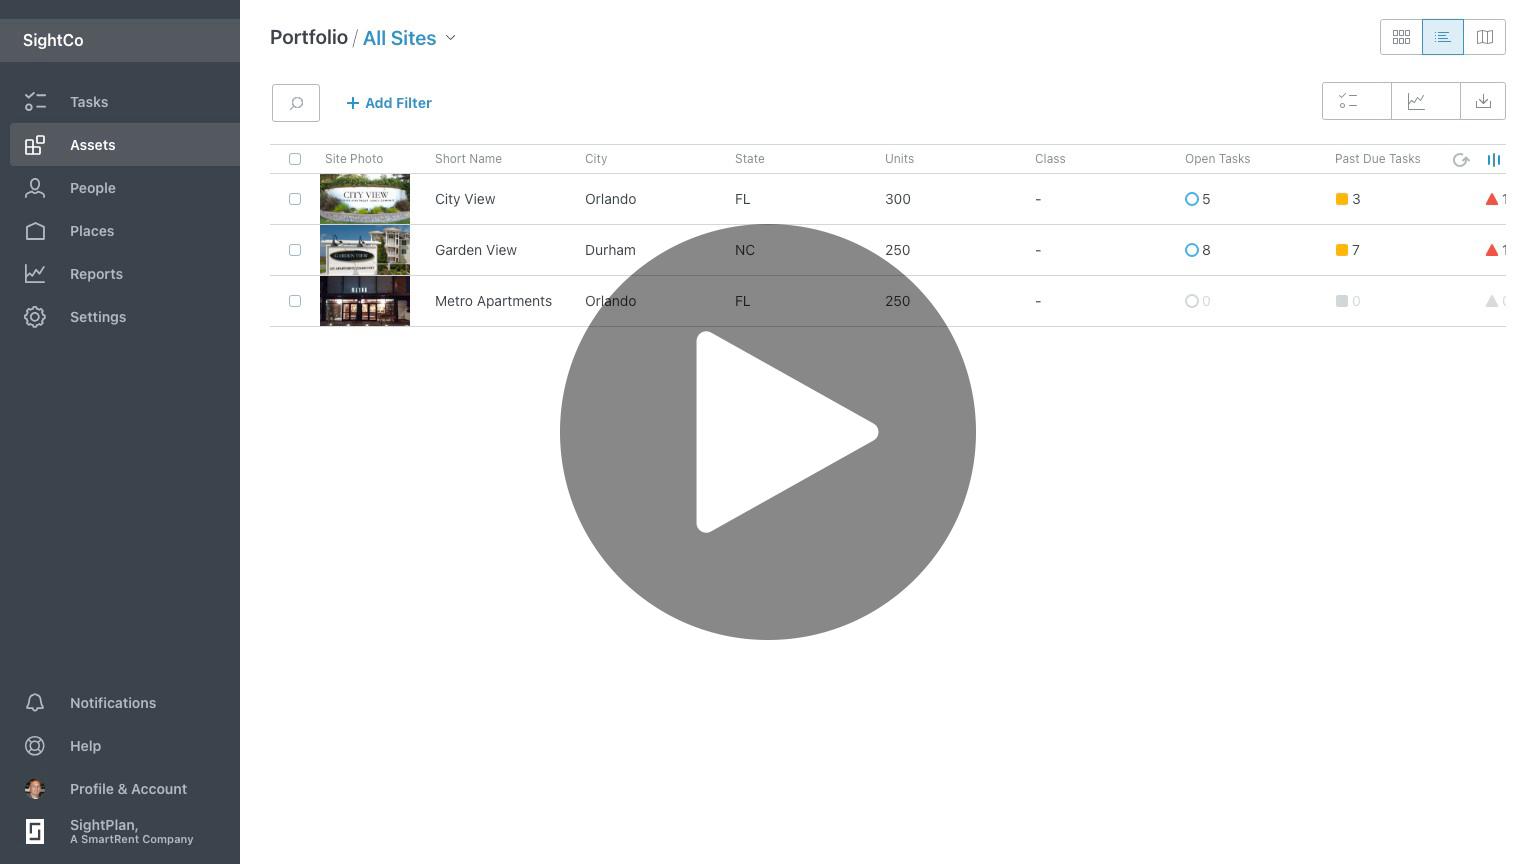Sort by the Short Name column header
The width and height of the screenshot is (1536, 864).
pos(468,159)
